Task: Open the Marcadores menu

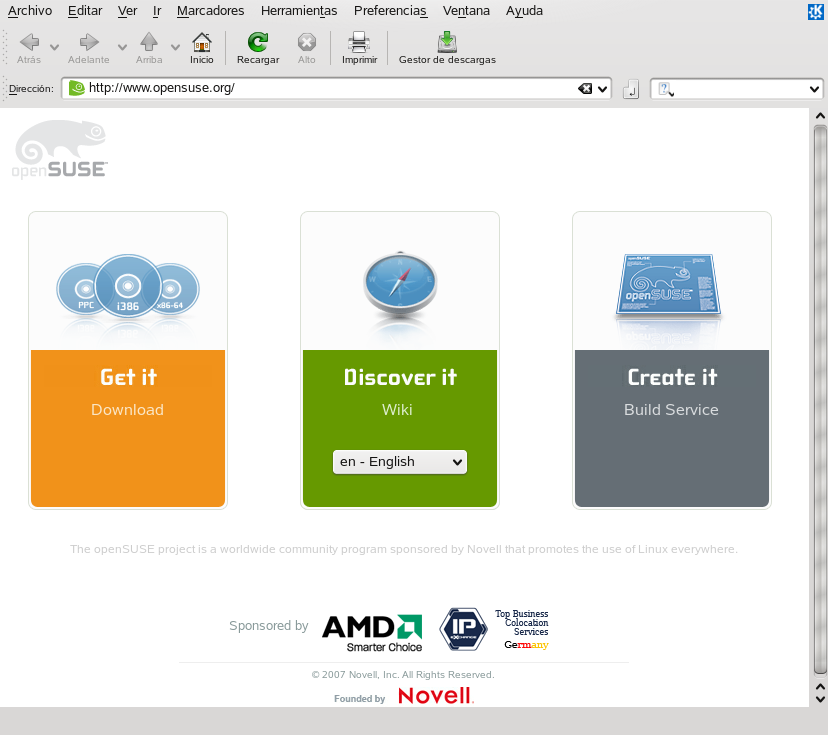Action: point(210,11)
